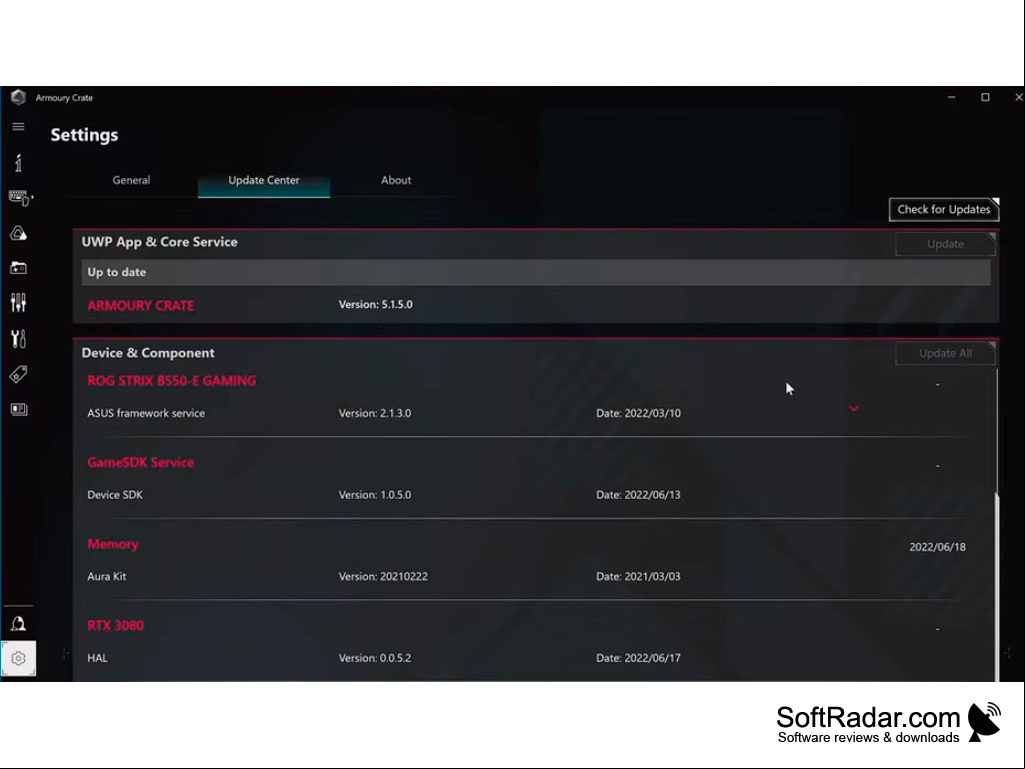Click the ARMOURY CRATE label

[x=141, y=305]
